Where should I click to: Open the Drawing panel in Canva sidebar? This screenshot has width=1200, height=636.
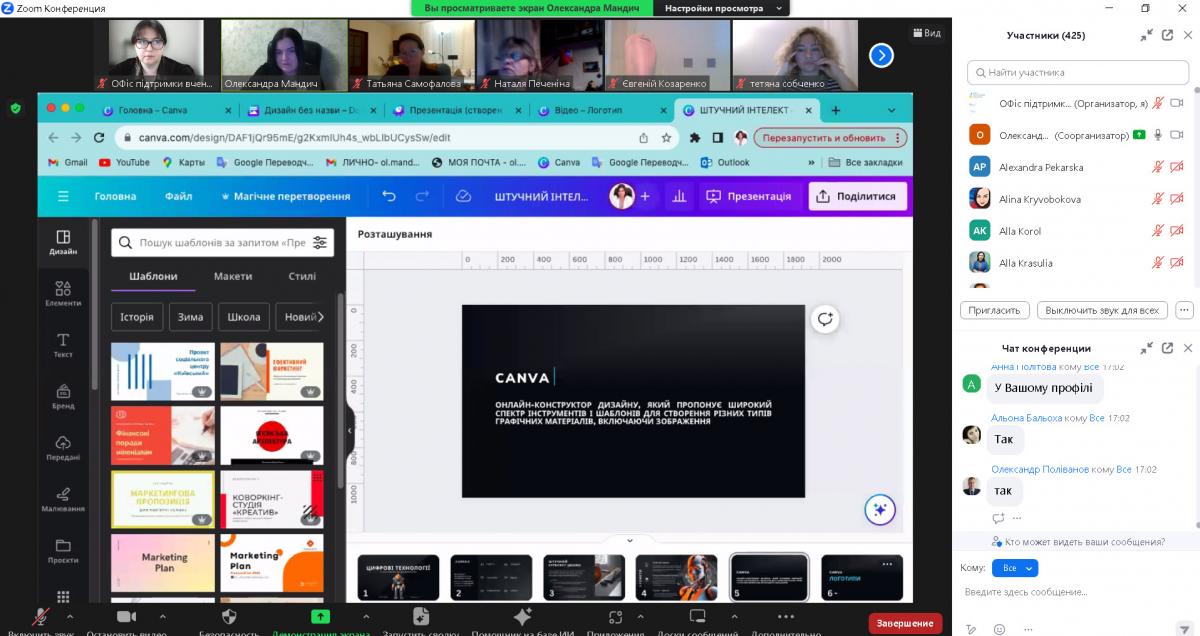tap(63, 500)
